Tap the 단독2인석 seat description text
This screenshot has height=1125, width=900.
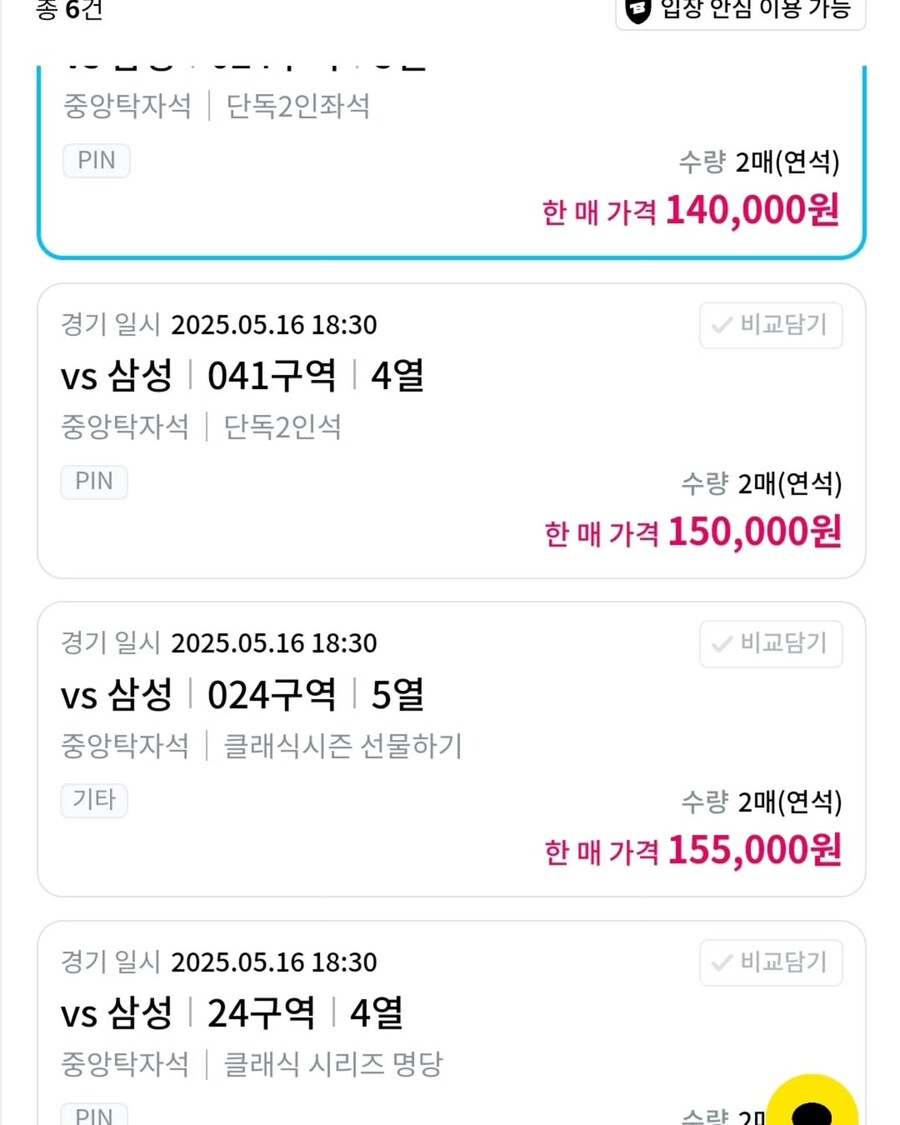[x=283, y=428]
